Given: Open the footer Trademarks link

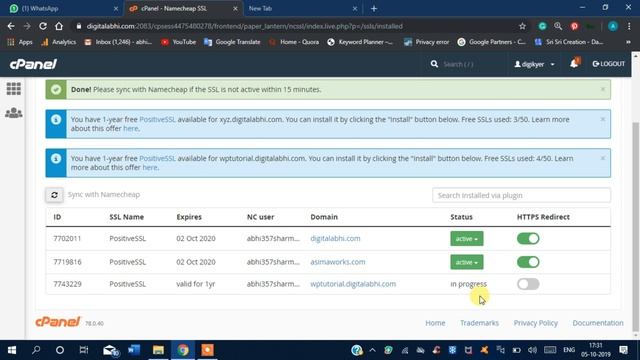Looking at the screenshot, I should click(479, 323).
